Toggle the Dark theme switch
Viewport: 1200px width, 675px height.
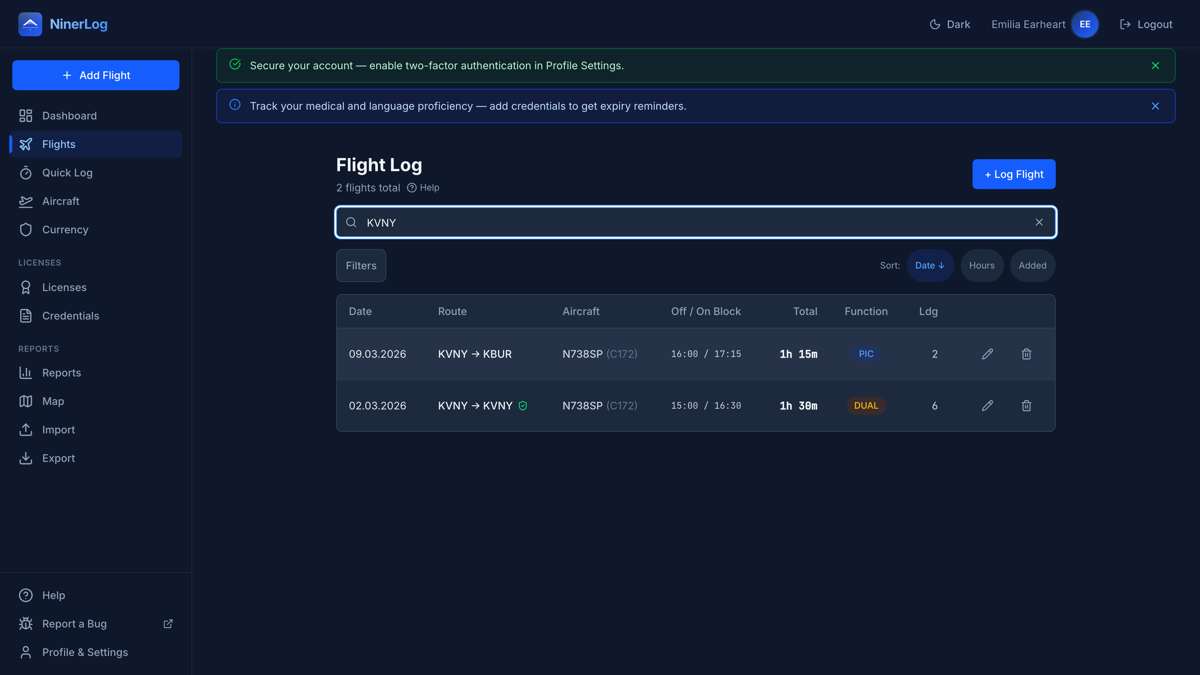950,24
